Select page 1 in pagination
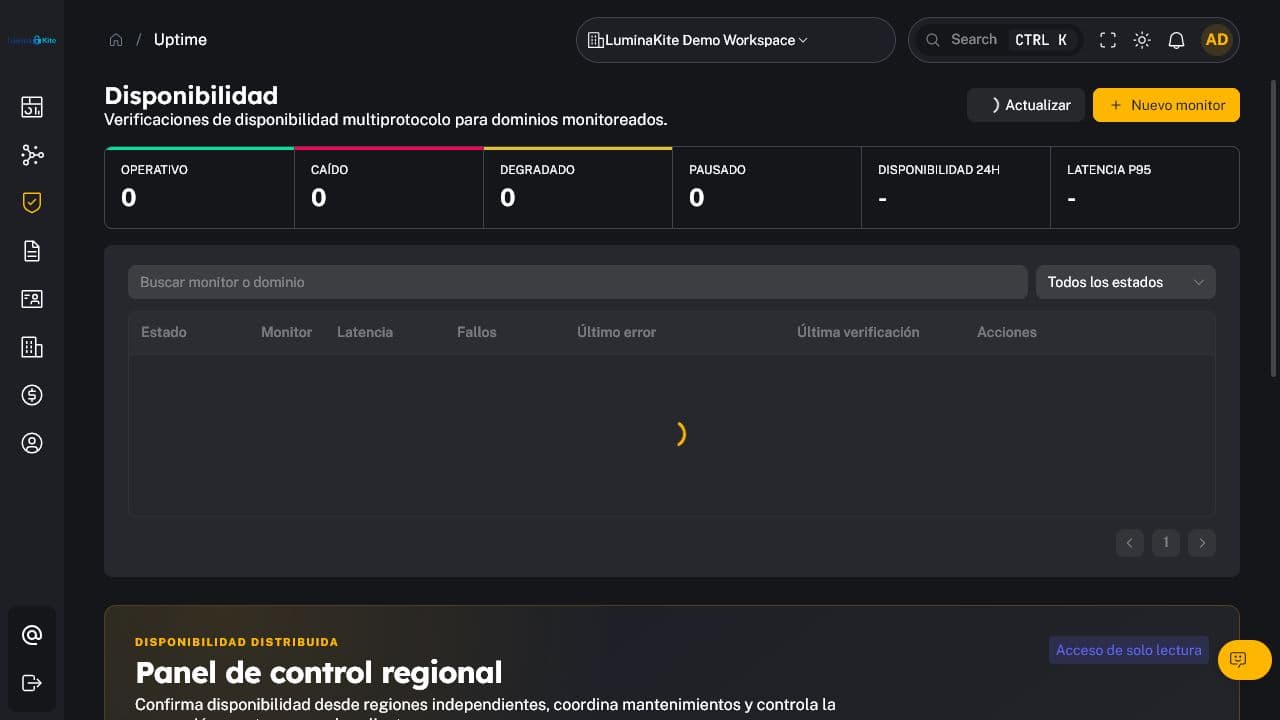Viewport: 1280px width, 720px height. tap(1166, 543)
